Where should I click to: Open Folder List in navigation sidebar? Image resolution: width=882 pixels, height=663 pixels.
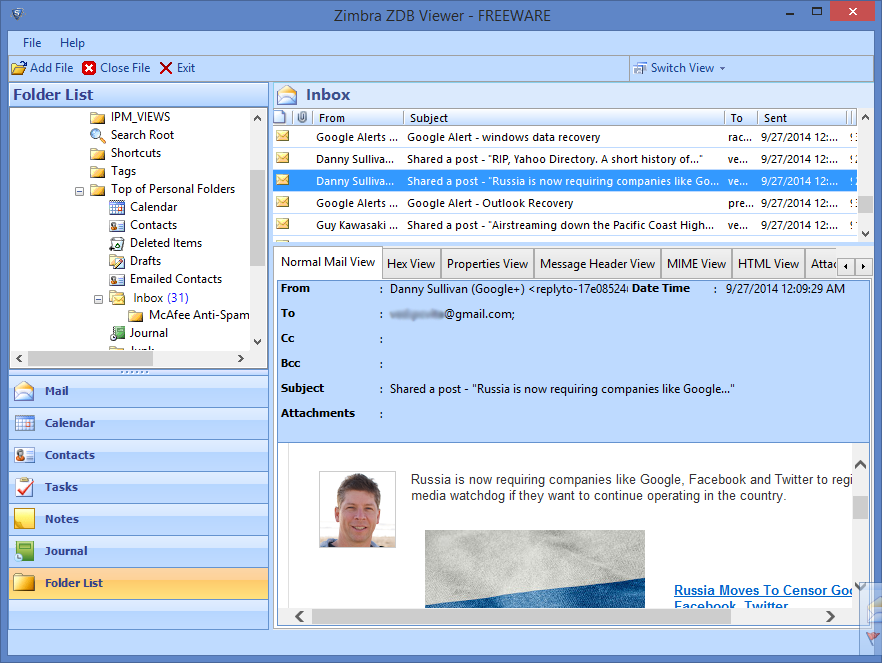138,583
